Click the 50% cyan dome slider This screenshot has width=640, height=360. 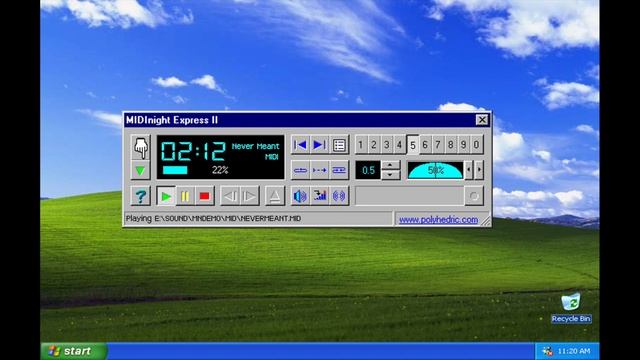coord(436,170)
